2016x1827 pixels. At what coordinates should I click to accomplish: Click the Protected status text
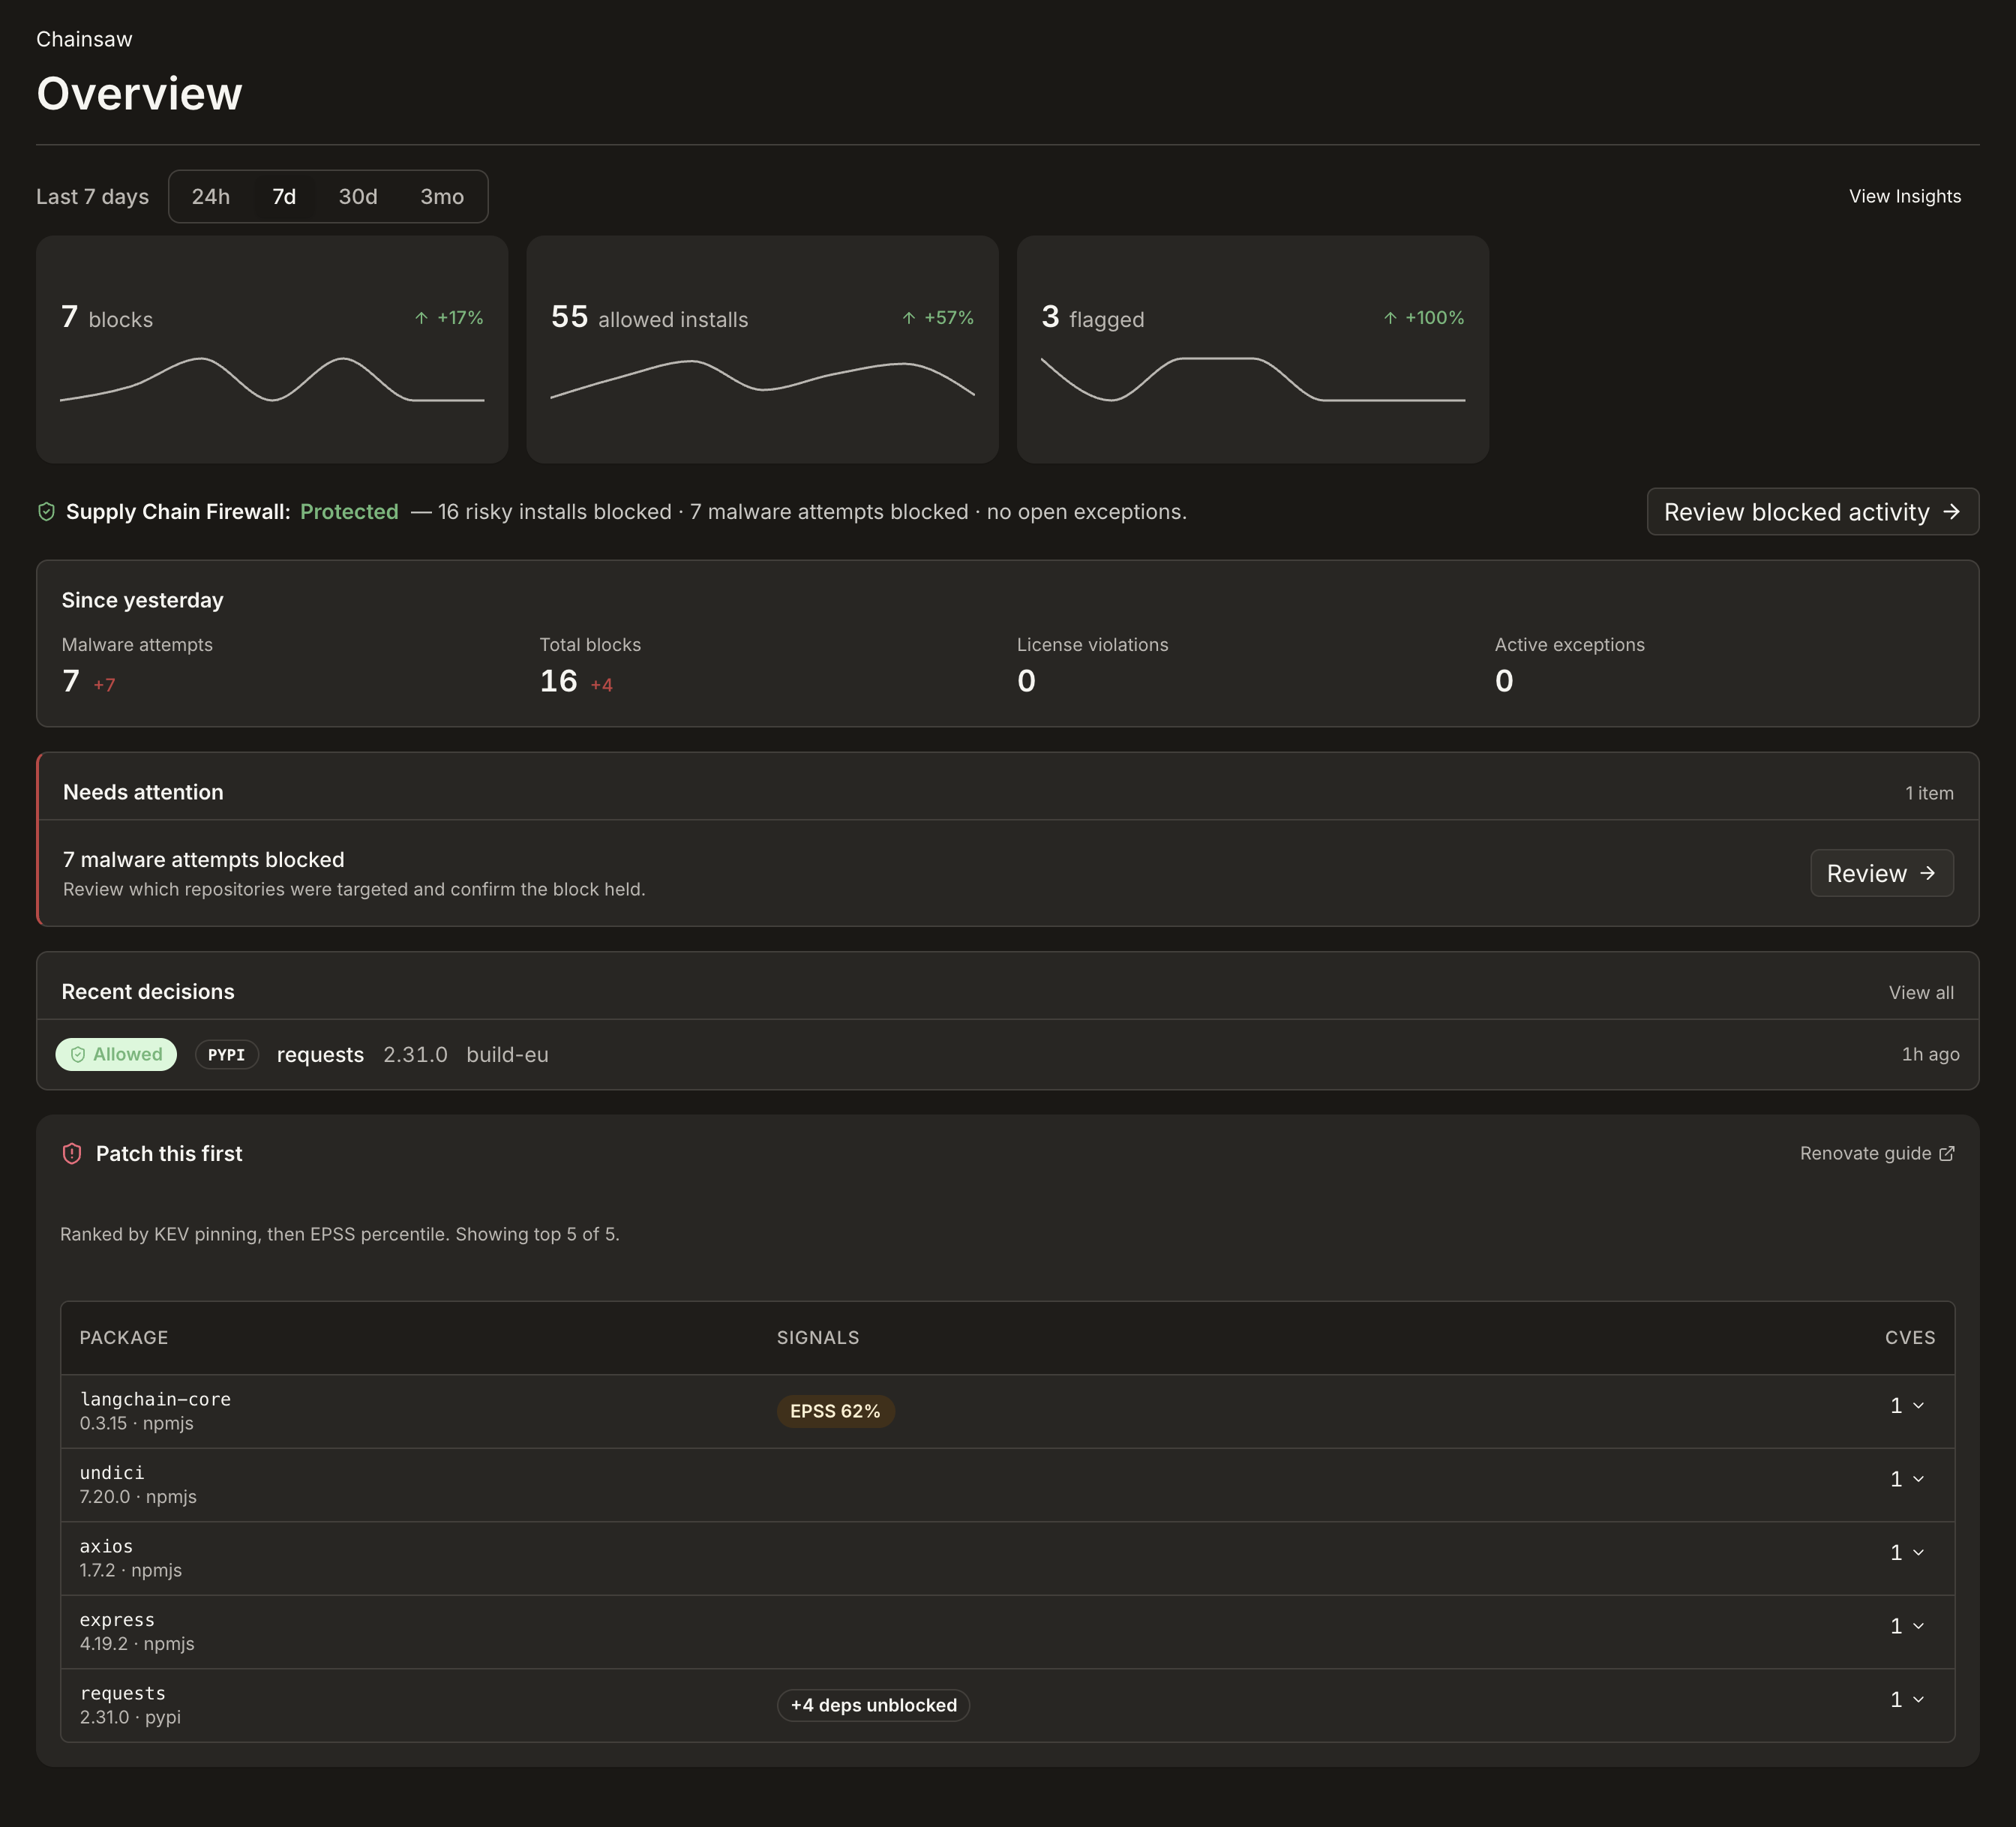coord(349,512)
